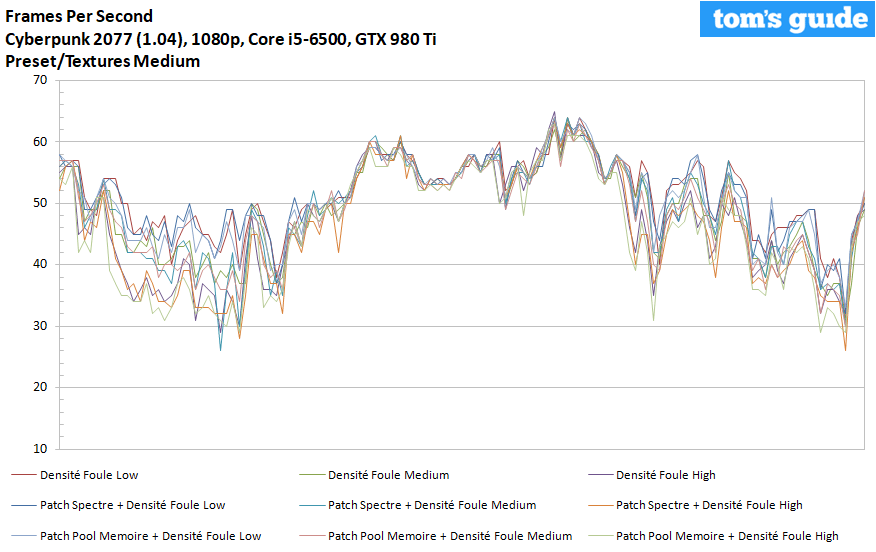
Task: Click the 10 y-axis label
Action: pos(40,448)
